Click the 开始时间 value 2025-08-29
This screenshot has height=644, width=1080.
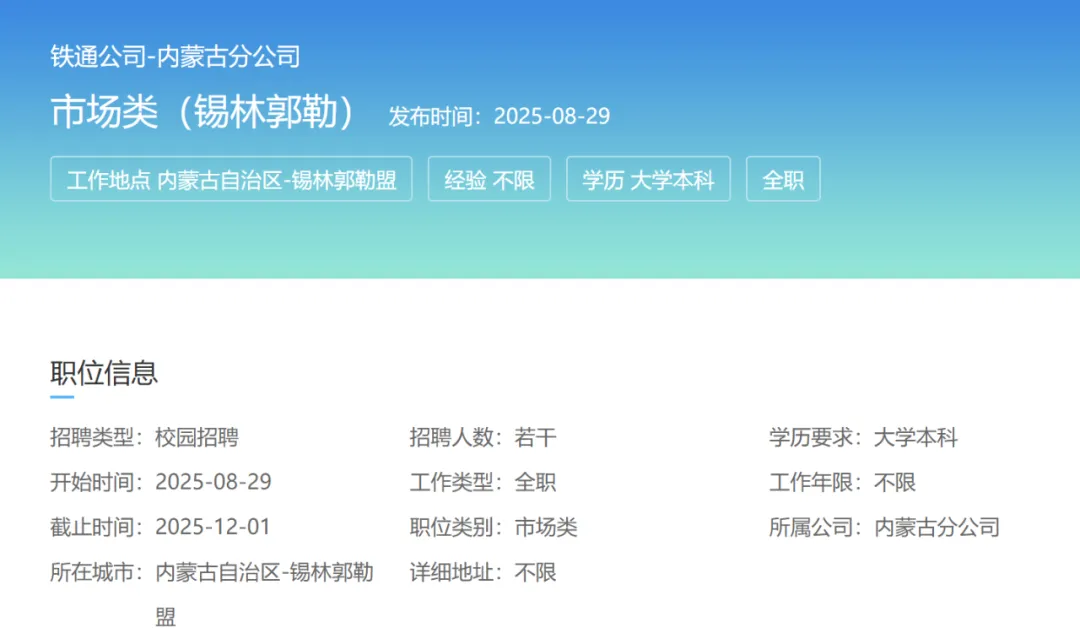point(214,482)
